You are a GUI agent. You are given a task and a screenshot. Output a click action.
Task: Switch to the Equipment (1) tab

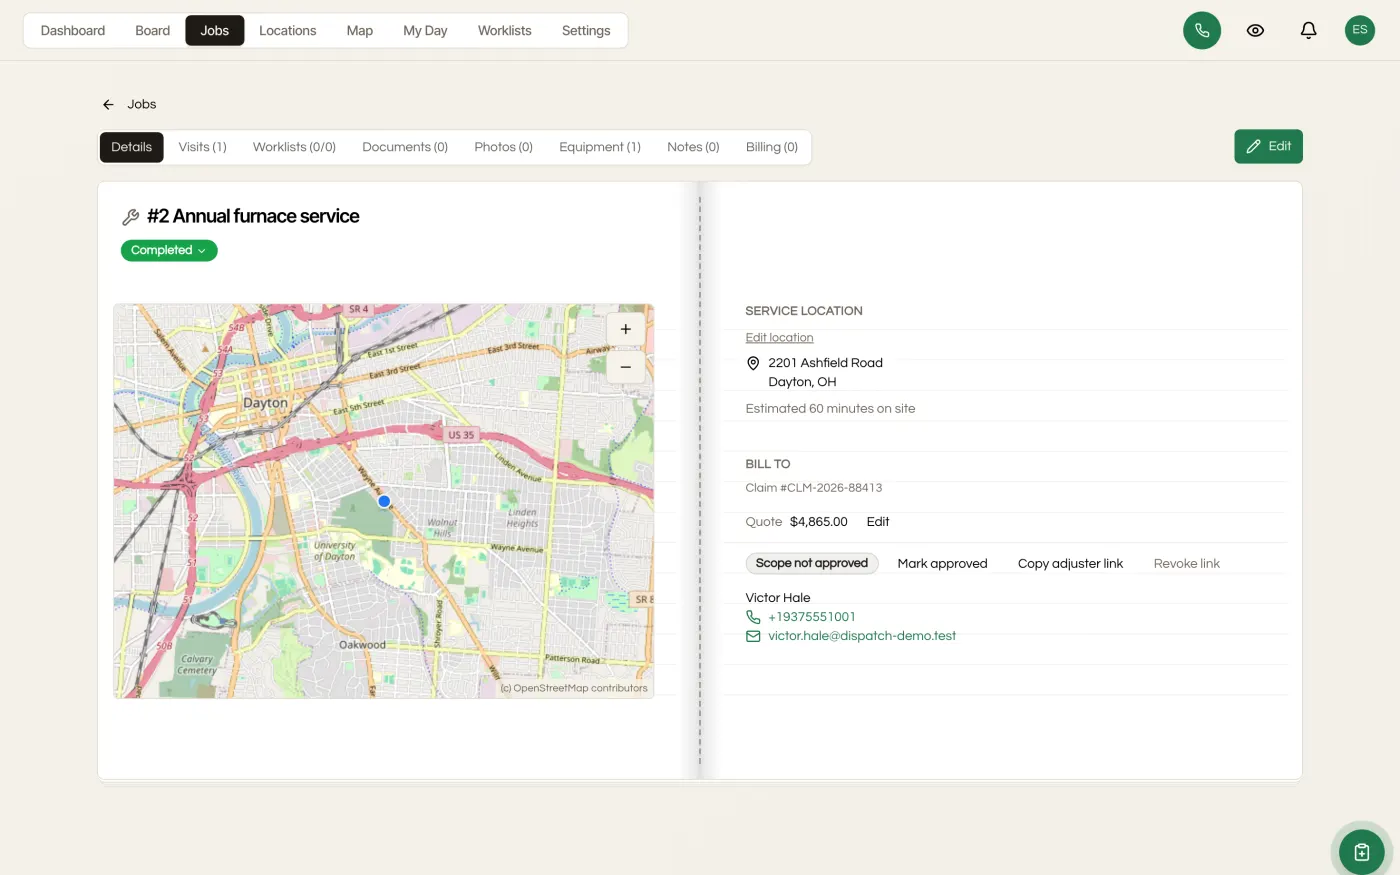600,147
